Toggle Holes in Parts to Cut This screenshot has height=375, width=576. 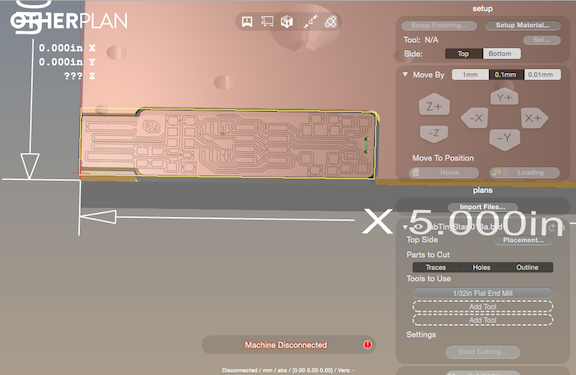[482, 267]
